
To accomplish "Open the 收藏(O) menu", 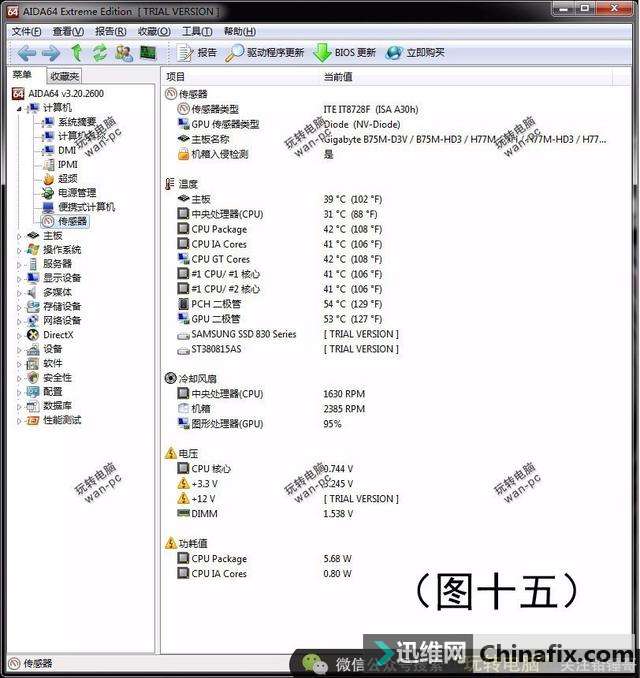I will pyautogui.click(x=154, y=32).
